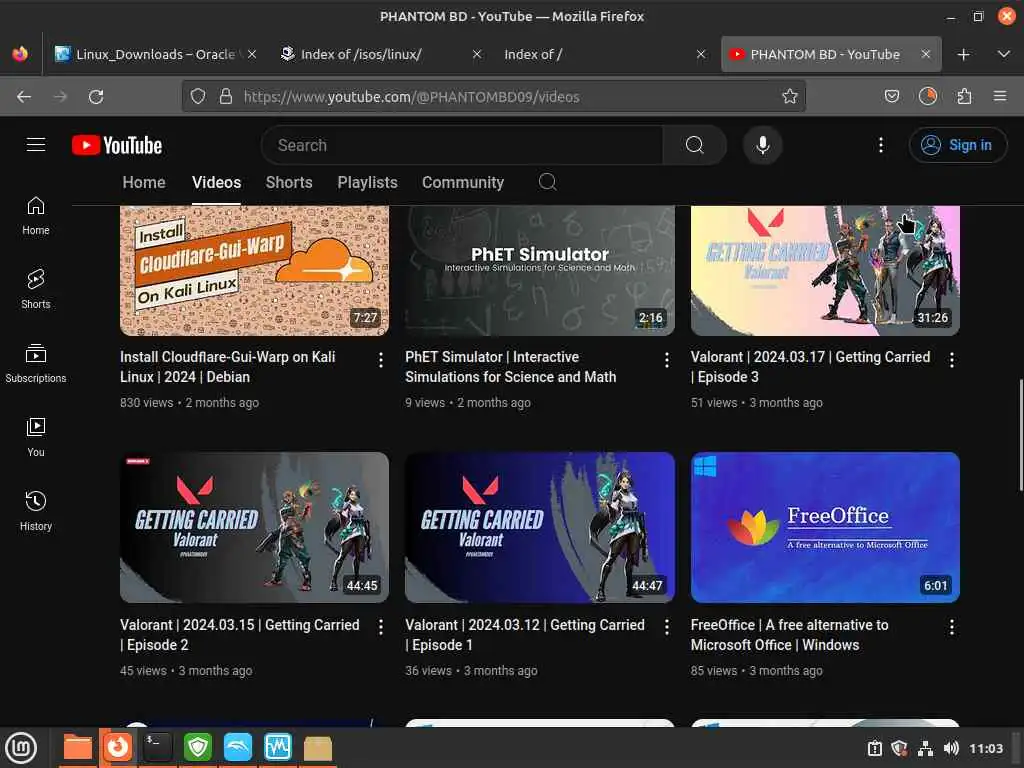1024x768 pixels.
Task: Open Firefox application menu
Action: 1000,97
